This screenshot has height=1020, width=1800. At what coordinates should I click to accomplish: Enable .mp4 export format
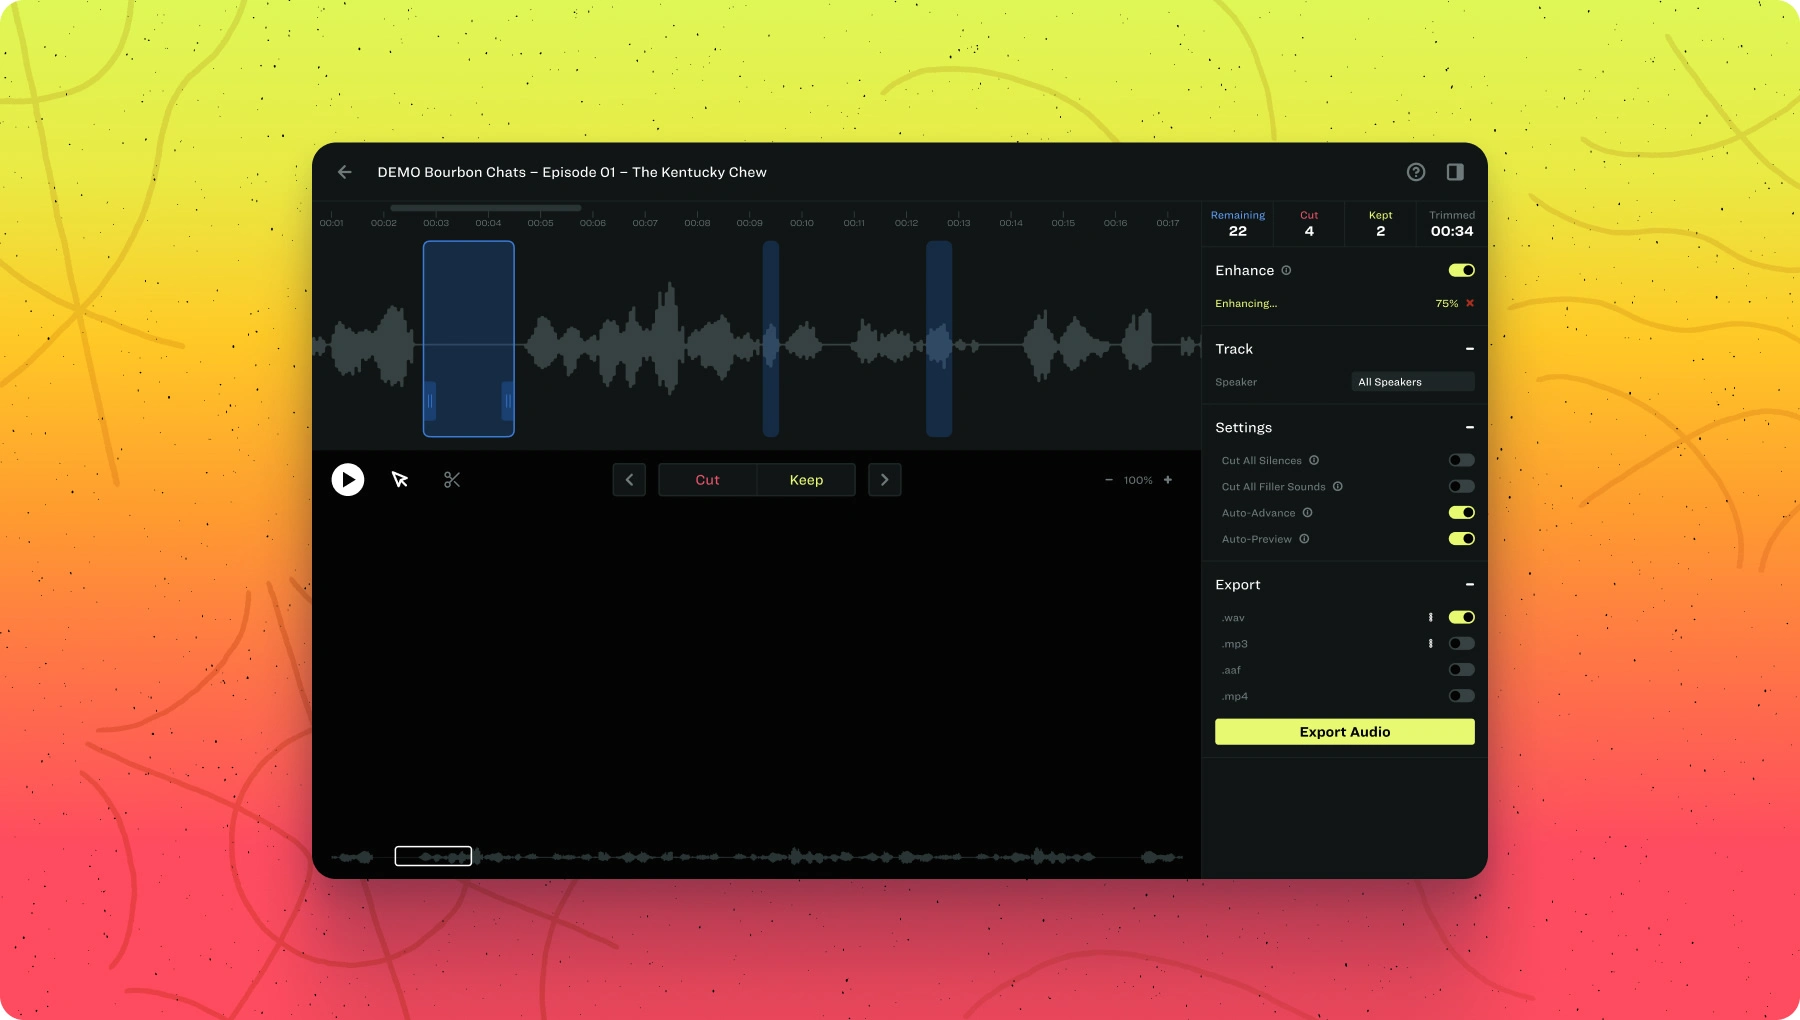click(1462, 695)
